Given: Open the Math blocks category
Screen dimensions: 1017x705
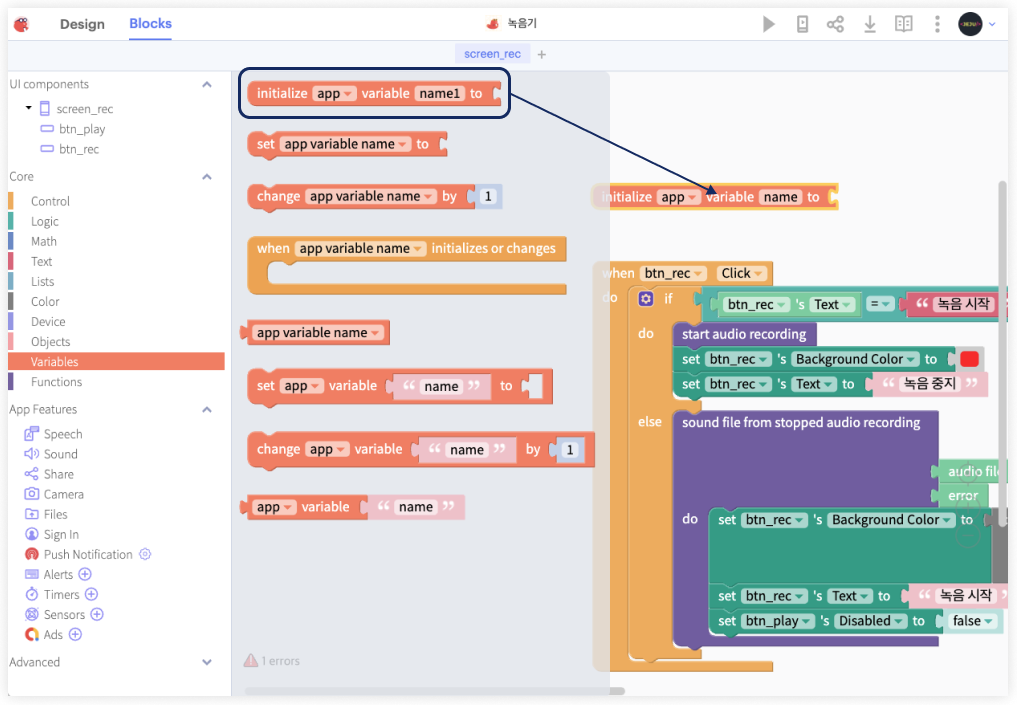Looking at the screenshot, I should tap(43, 241).
